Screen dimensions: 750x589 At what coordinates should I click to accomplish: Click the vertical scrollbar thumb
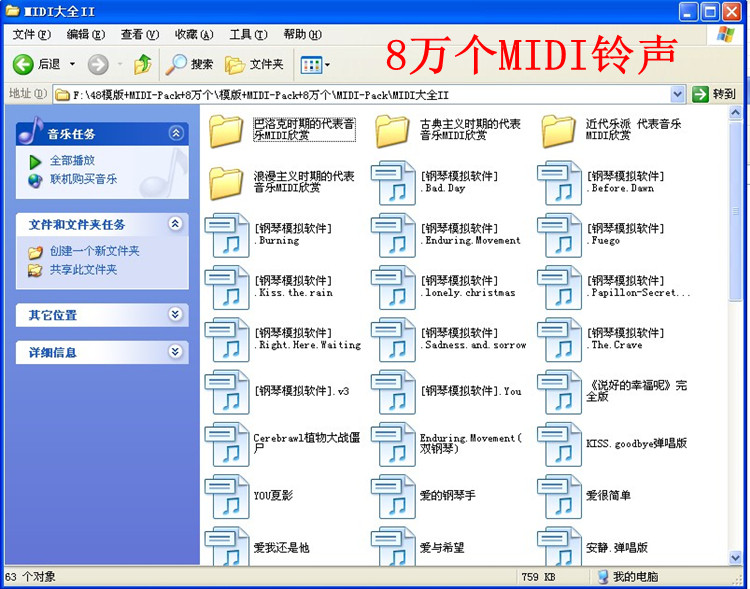736,211
